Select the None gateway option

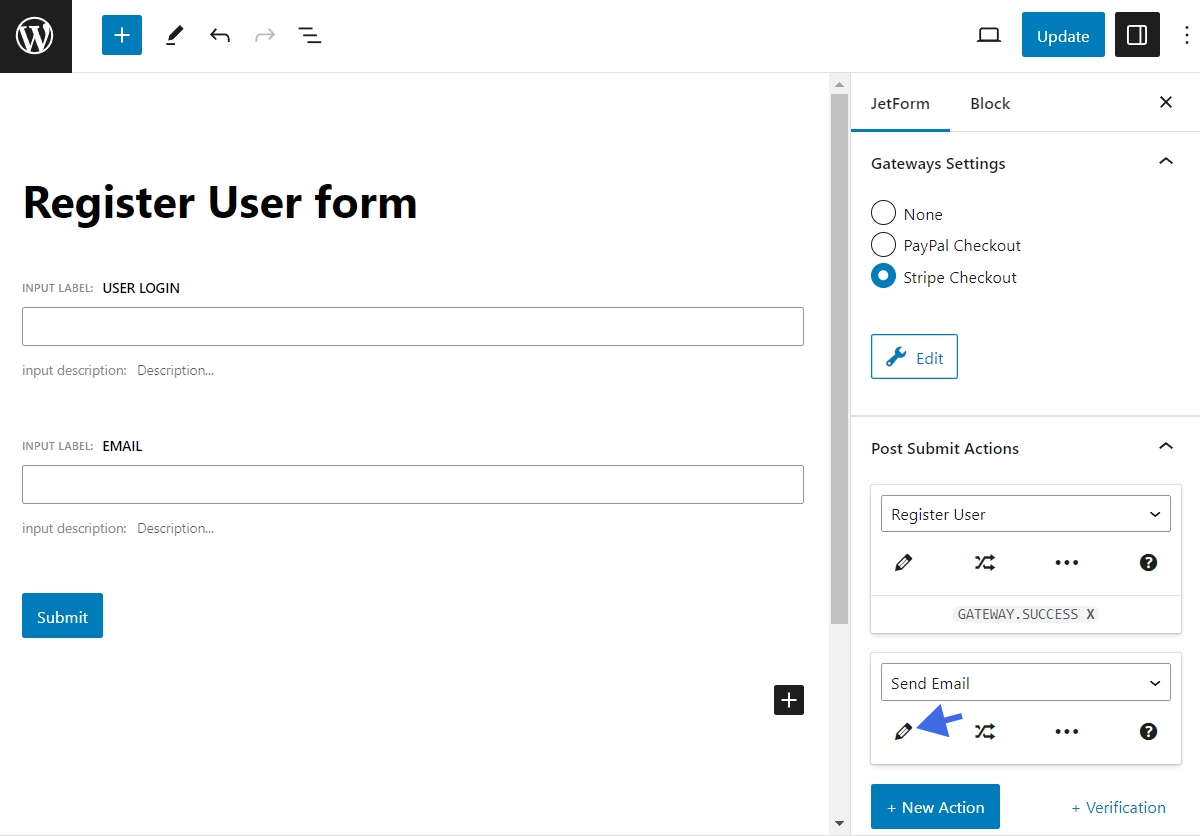click(x=883, y=213)
